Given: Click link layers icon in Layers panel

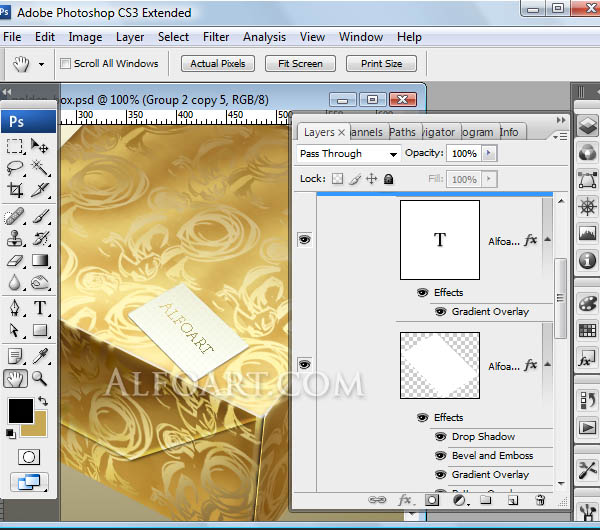Looking at the screenshot, I should click(377, 500).
